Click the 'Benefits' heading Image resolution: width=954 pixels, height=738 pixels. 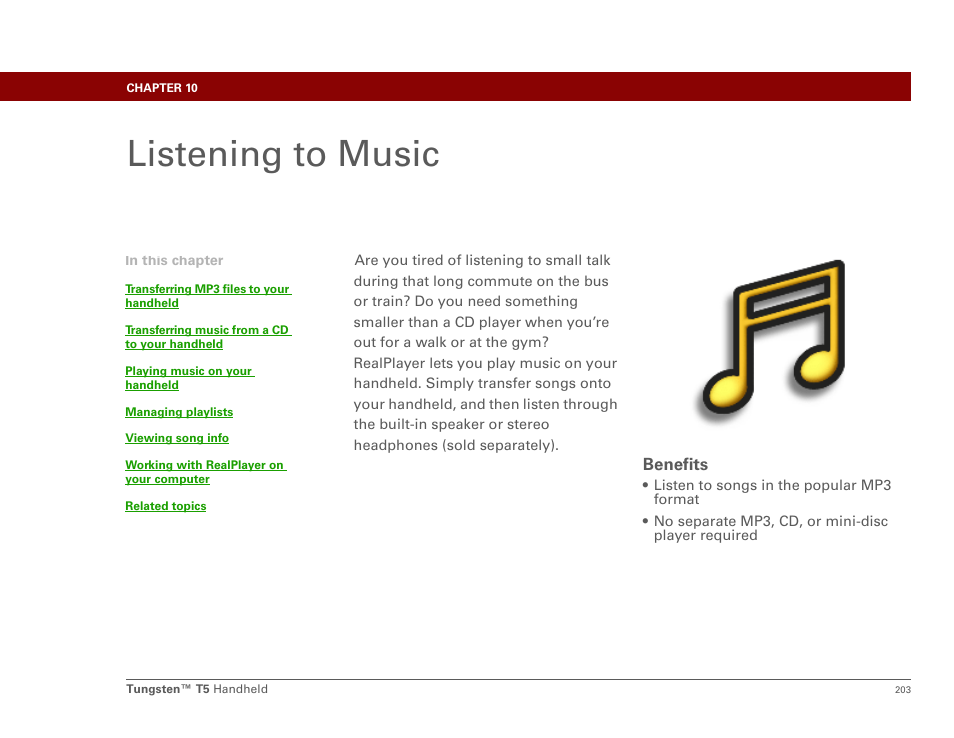pos(675,464)
